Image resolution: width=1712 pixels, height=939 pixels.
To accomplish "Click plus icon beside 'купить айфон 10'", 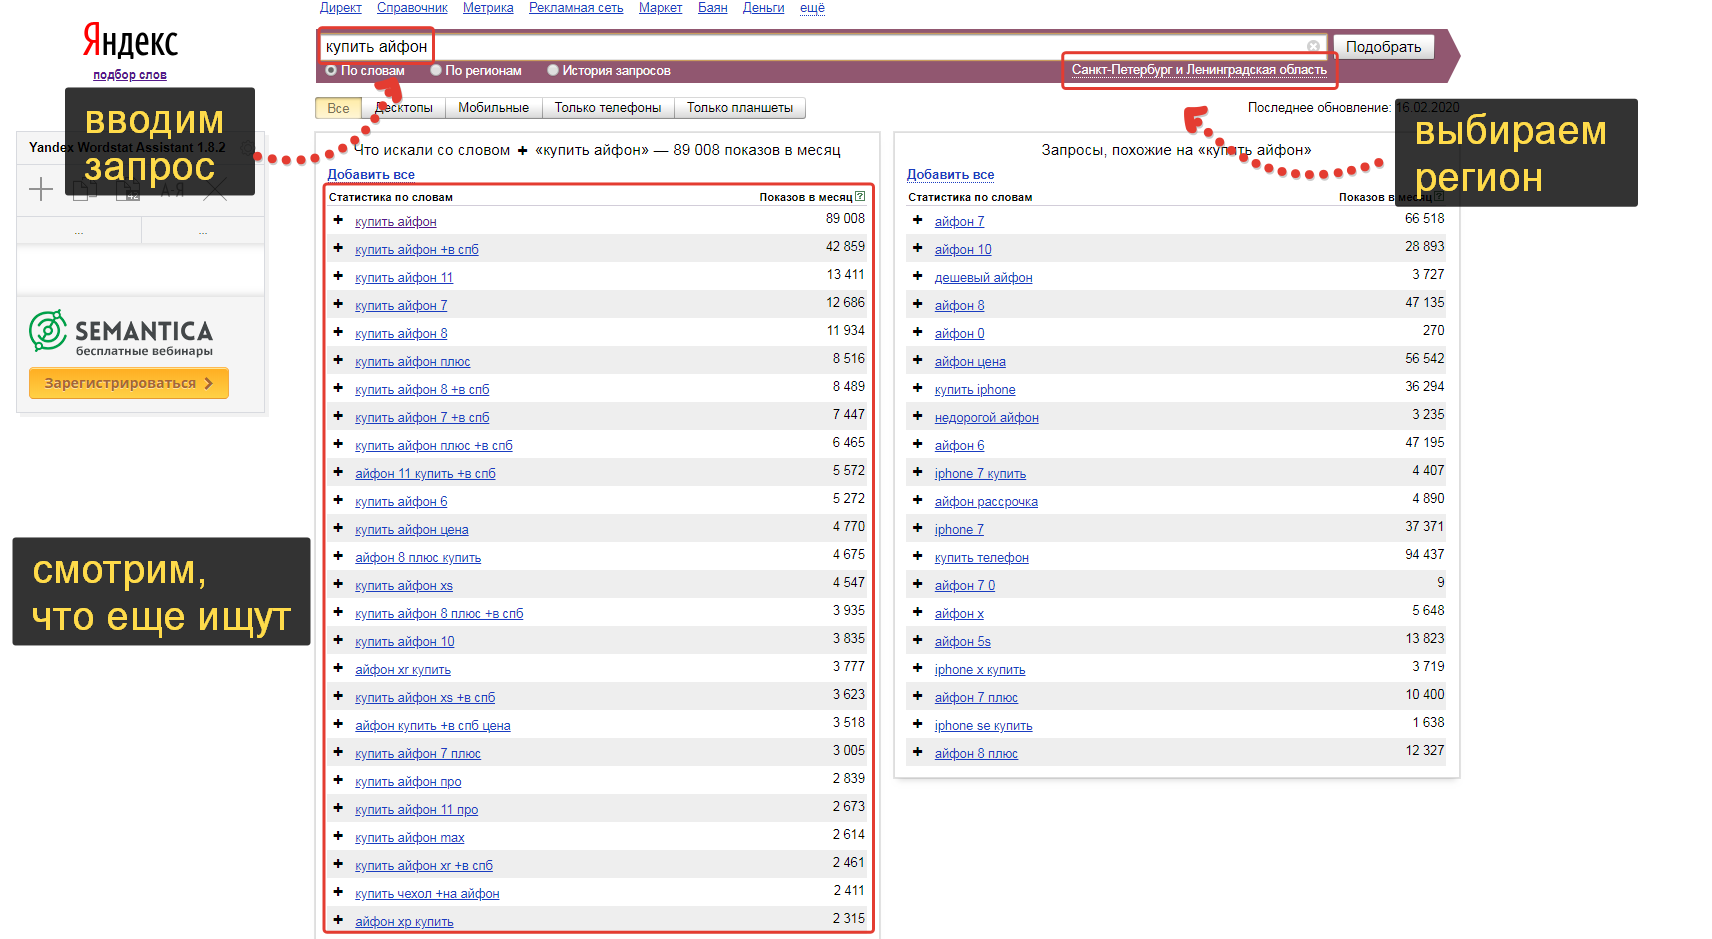I will click(338, 640).
